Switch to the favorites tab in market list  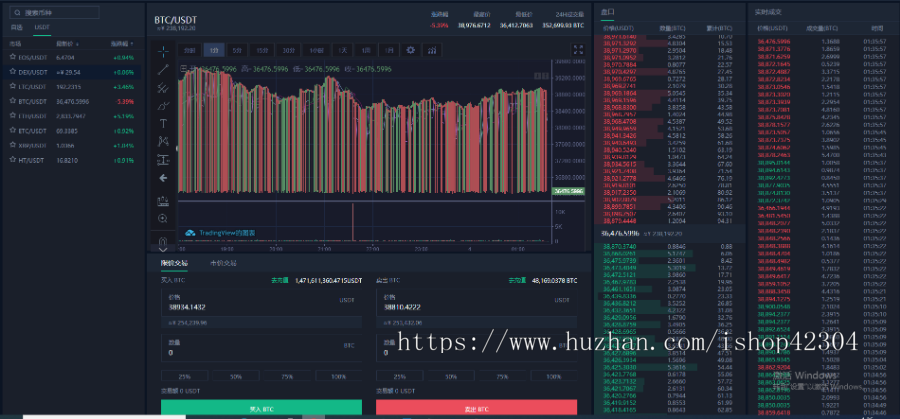pyautogui.click(x=16, y=27)
